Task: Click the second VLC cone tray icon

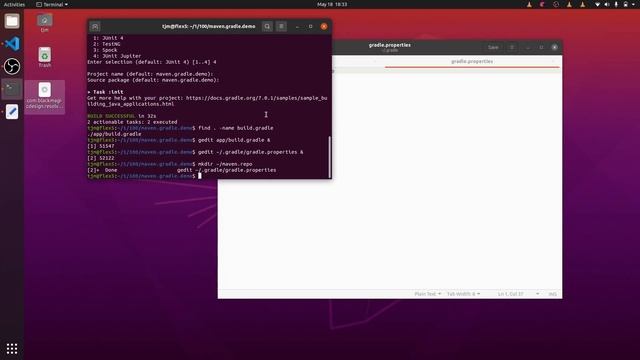Action: point(569,4)
